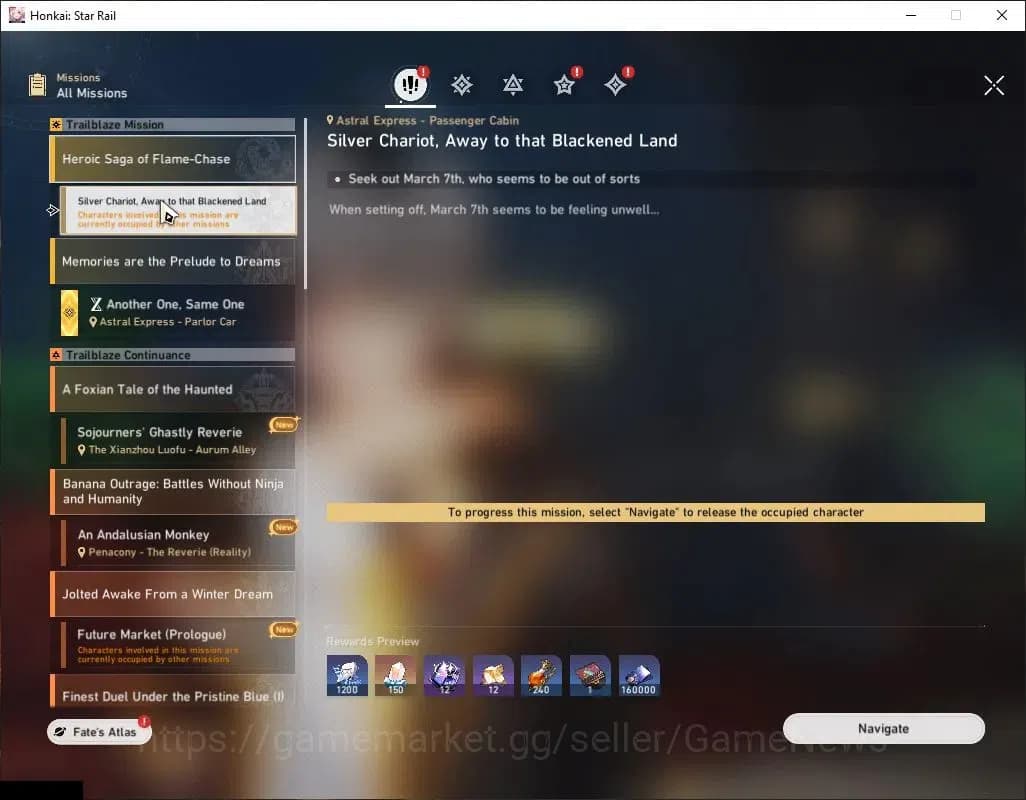View the 160000 credits reward icon
The width and height of the screenshot is (1026, 800).
(639, 675)
